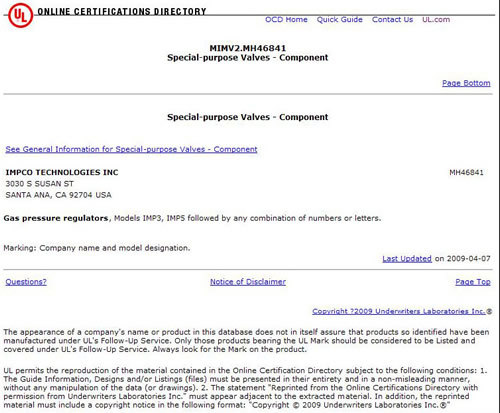This screenshot has width=500, height=413.
Task: Open the Quick Guide link
Action: point(340,20)
